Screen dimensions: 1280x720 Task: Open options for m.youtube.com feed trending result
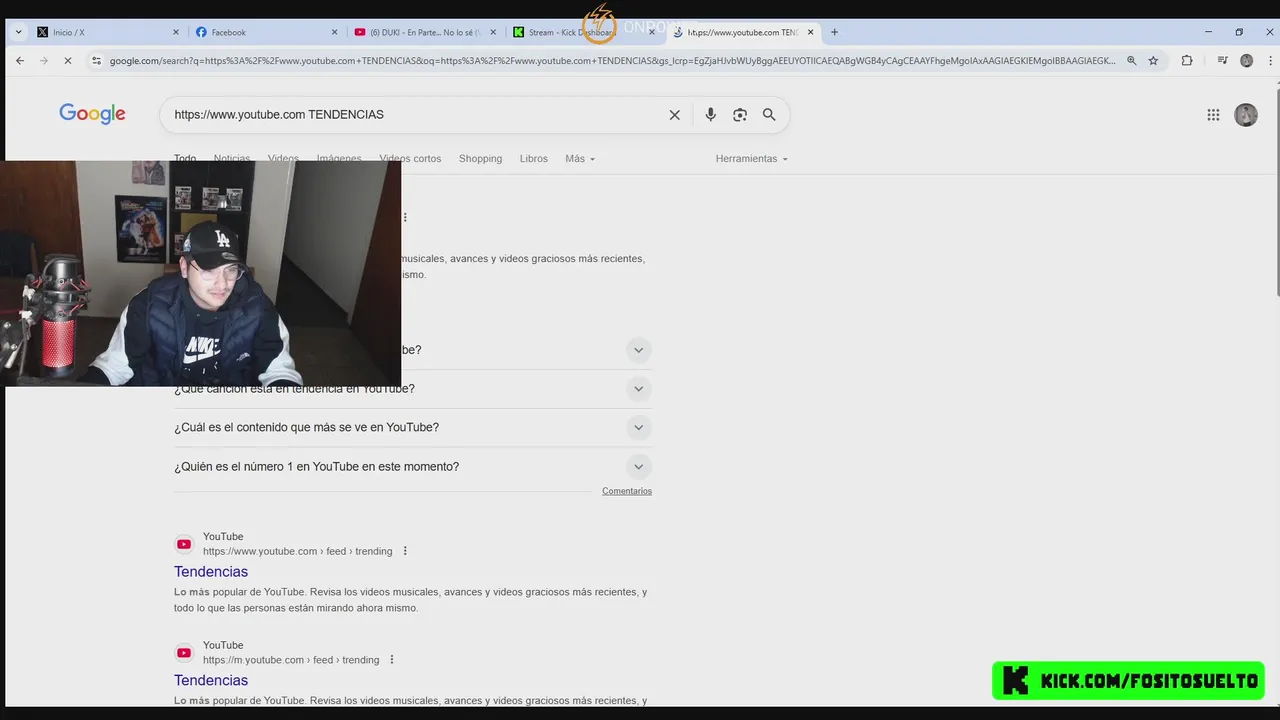[392, 660]
